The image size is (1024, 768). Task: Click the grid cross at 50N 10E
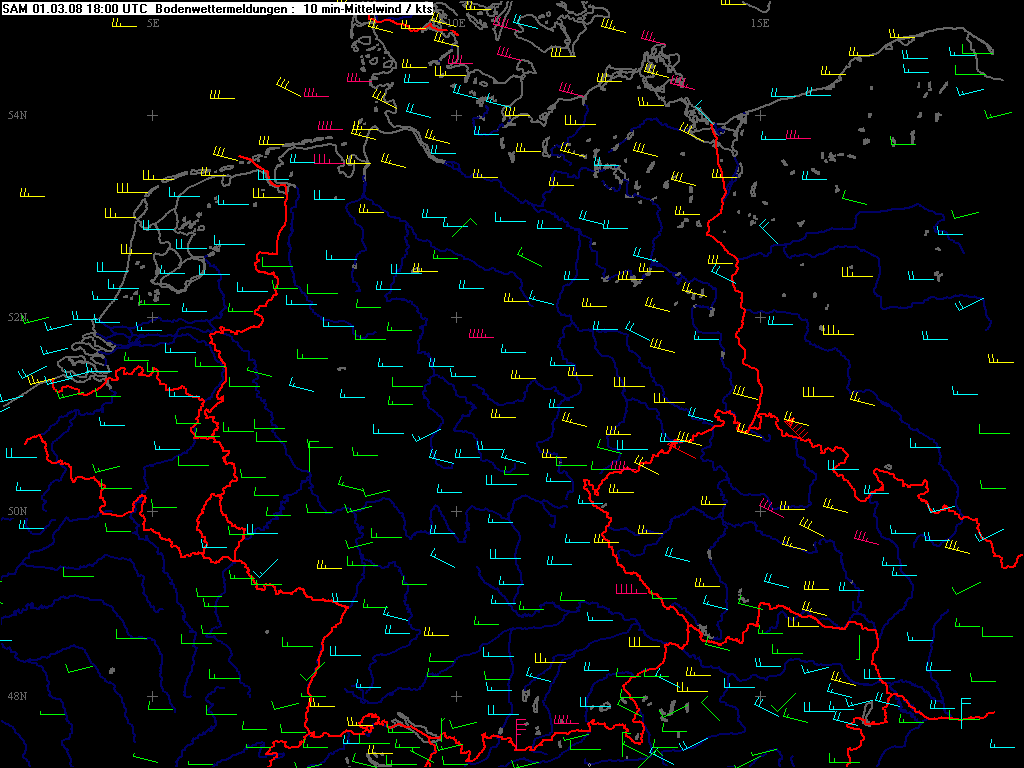click(456, 511)
